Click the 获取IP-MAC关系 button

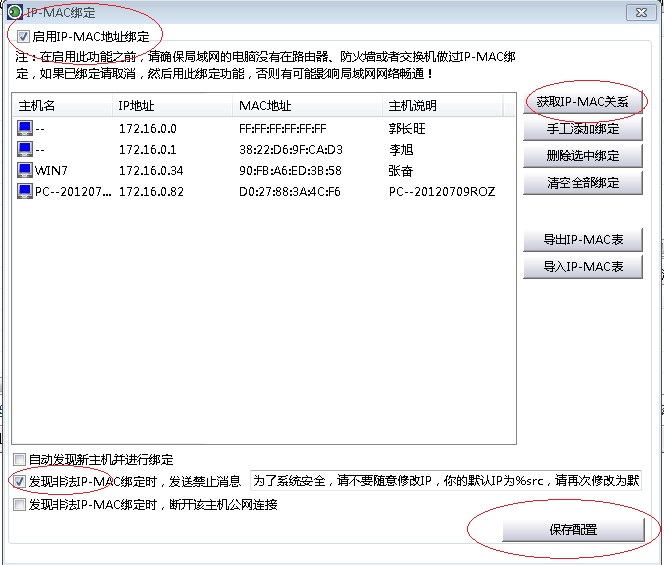coord(582,102)
